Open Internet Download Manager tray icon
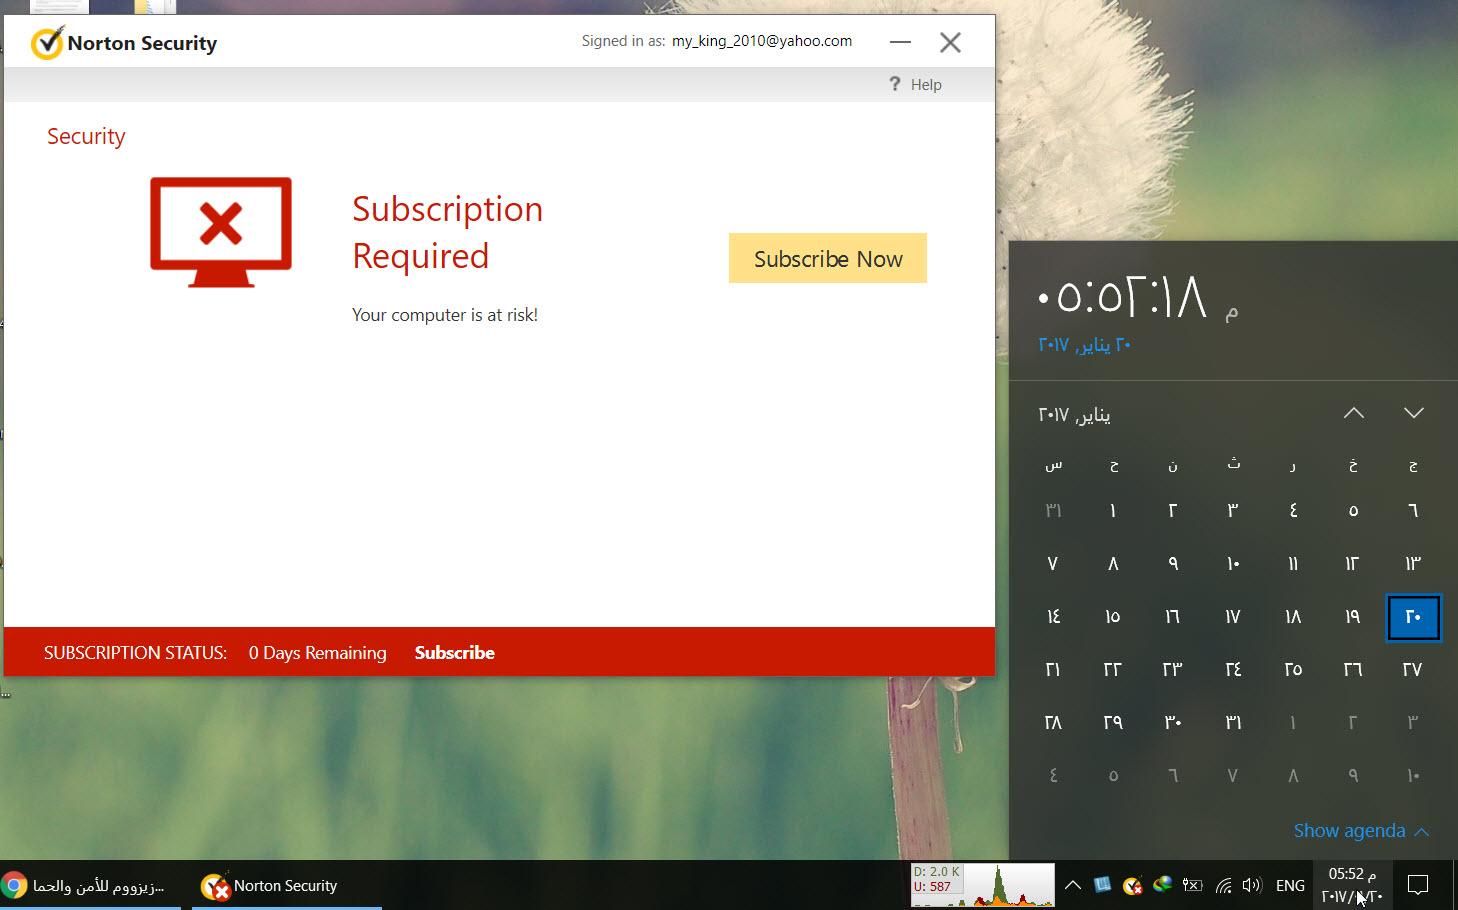The image size is (1458, 910). pyautogui.click(x=1162, y=885)
